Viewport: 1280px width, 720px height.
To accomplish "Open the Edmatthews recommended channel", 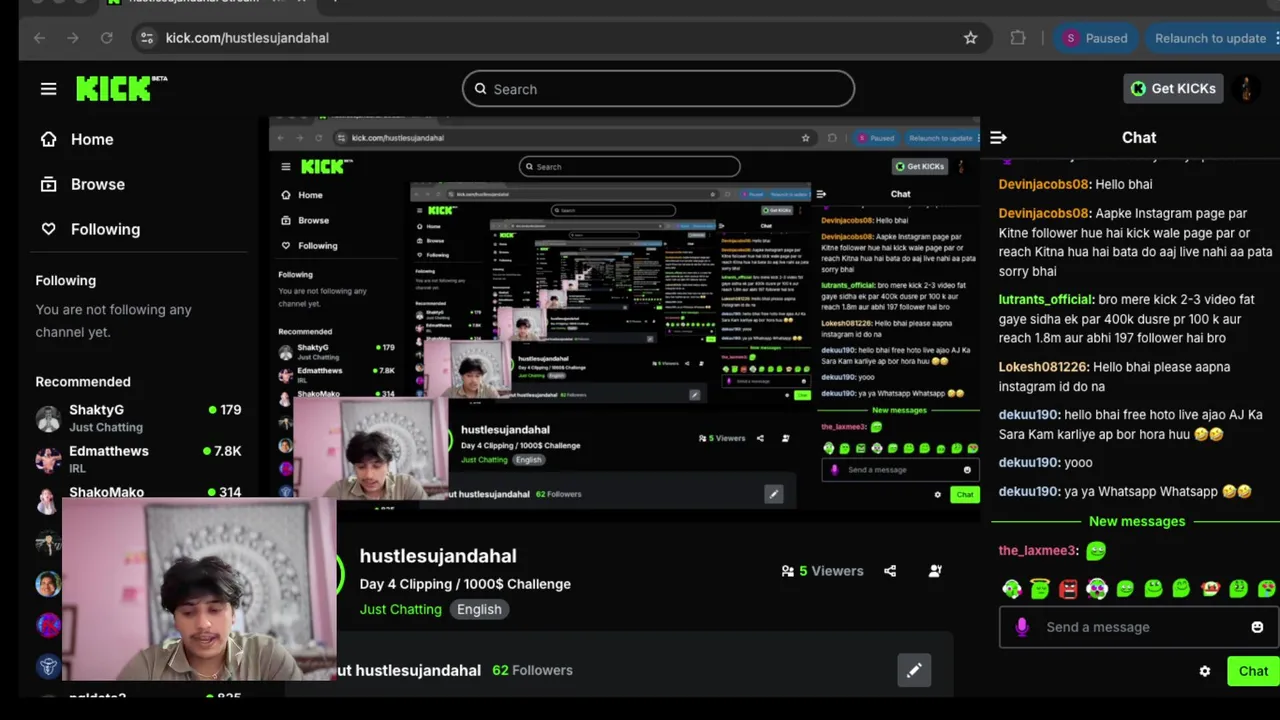I will 140,459.
